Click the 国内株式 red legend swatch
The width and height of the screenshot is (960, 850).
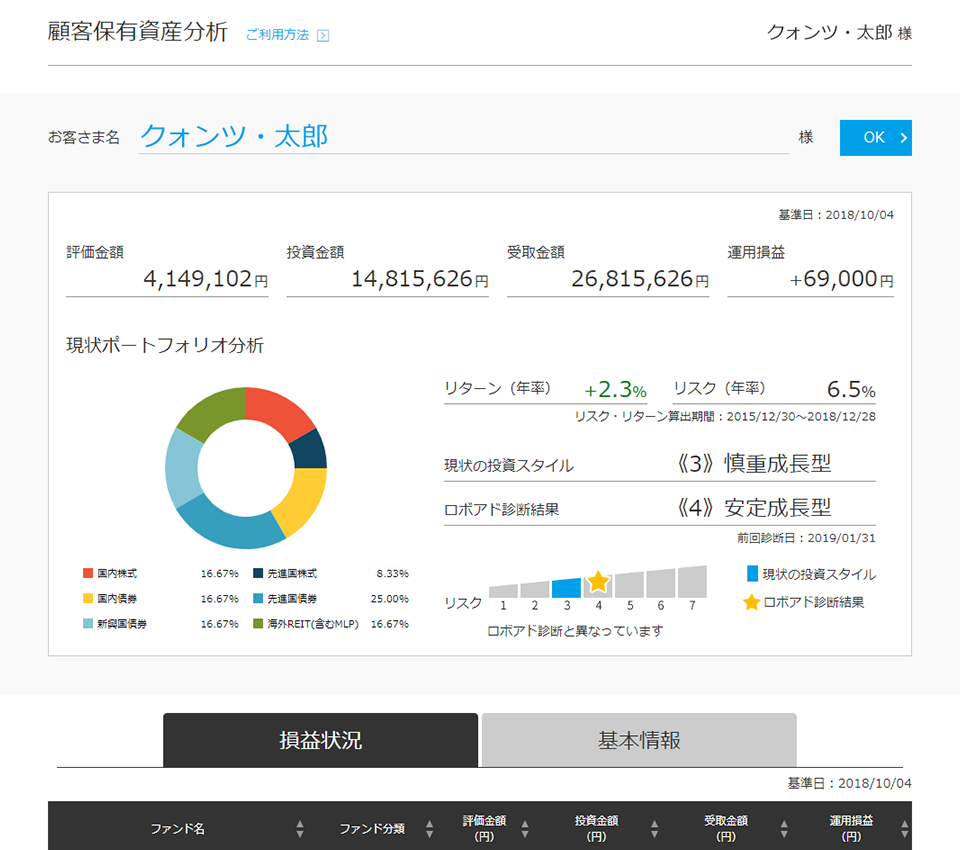tap(88, 574)
